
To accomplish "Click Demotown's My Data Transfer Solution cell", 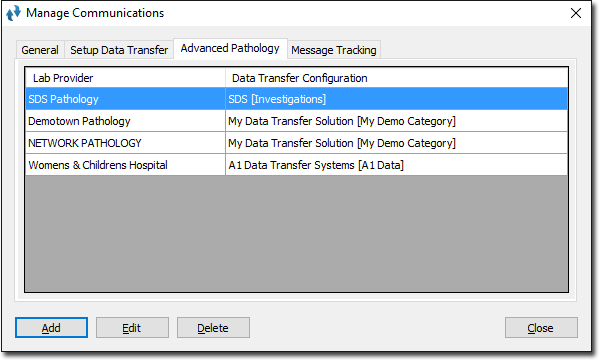I will pos(397,121).
